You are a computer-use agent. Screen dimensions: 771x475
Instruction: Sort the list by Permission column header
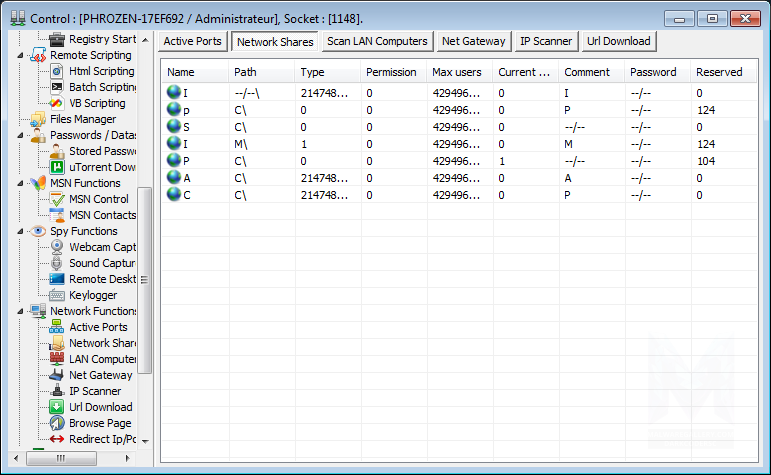(391, 72)
